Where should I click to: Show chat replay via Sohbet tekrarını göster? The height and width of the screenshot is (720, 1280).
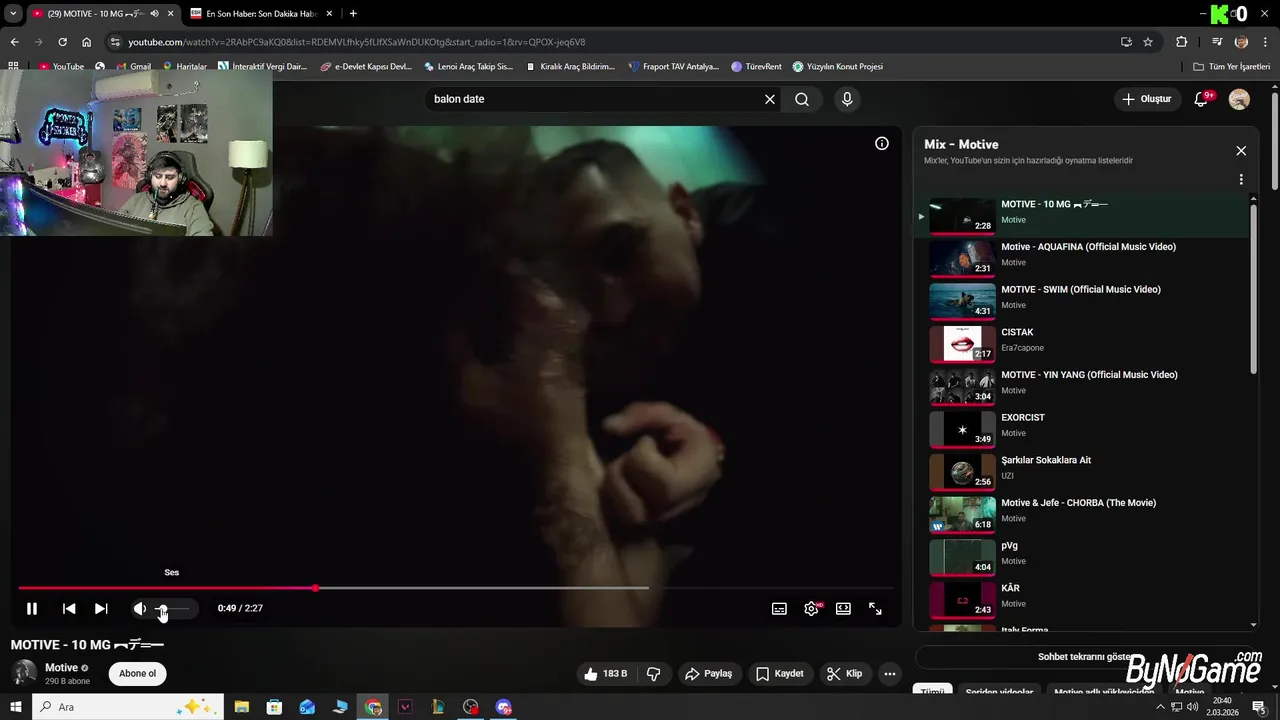pyautogui.click(x=1084, y=657)
